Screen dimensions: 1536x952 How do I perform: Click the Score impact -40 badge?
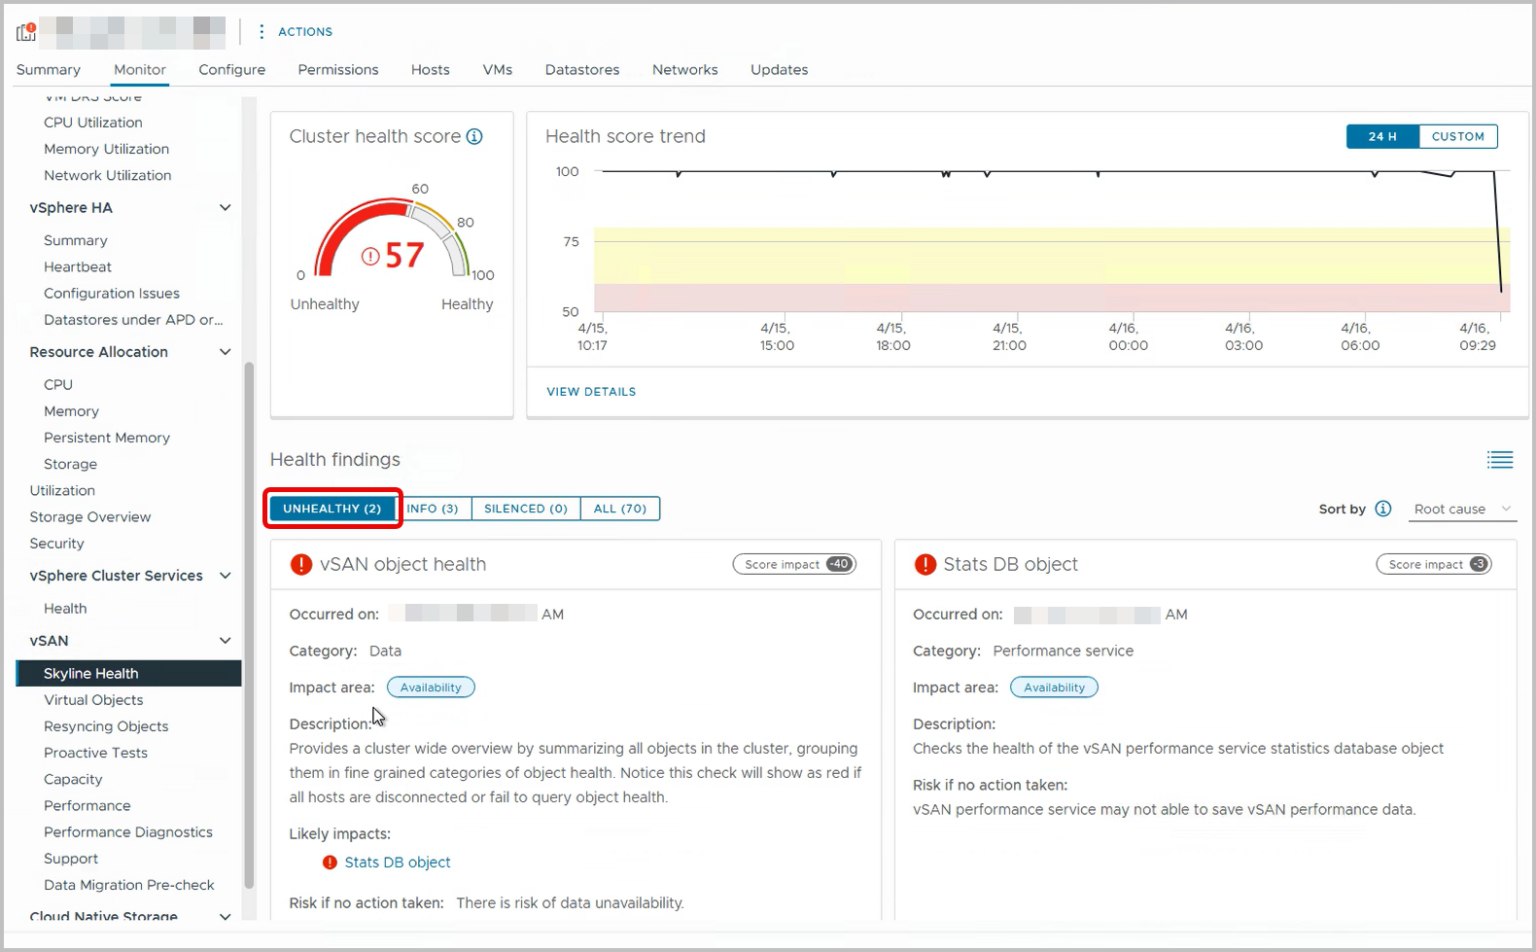794,563
